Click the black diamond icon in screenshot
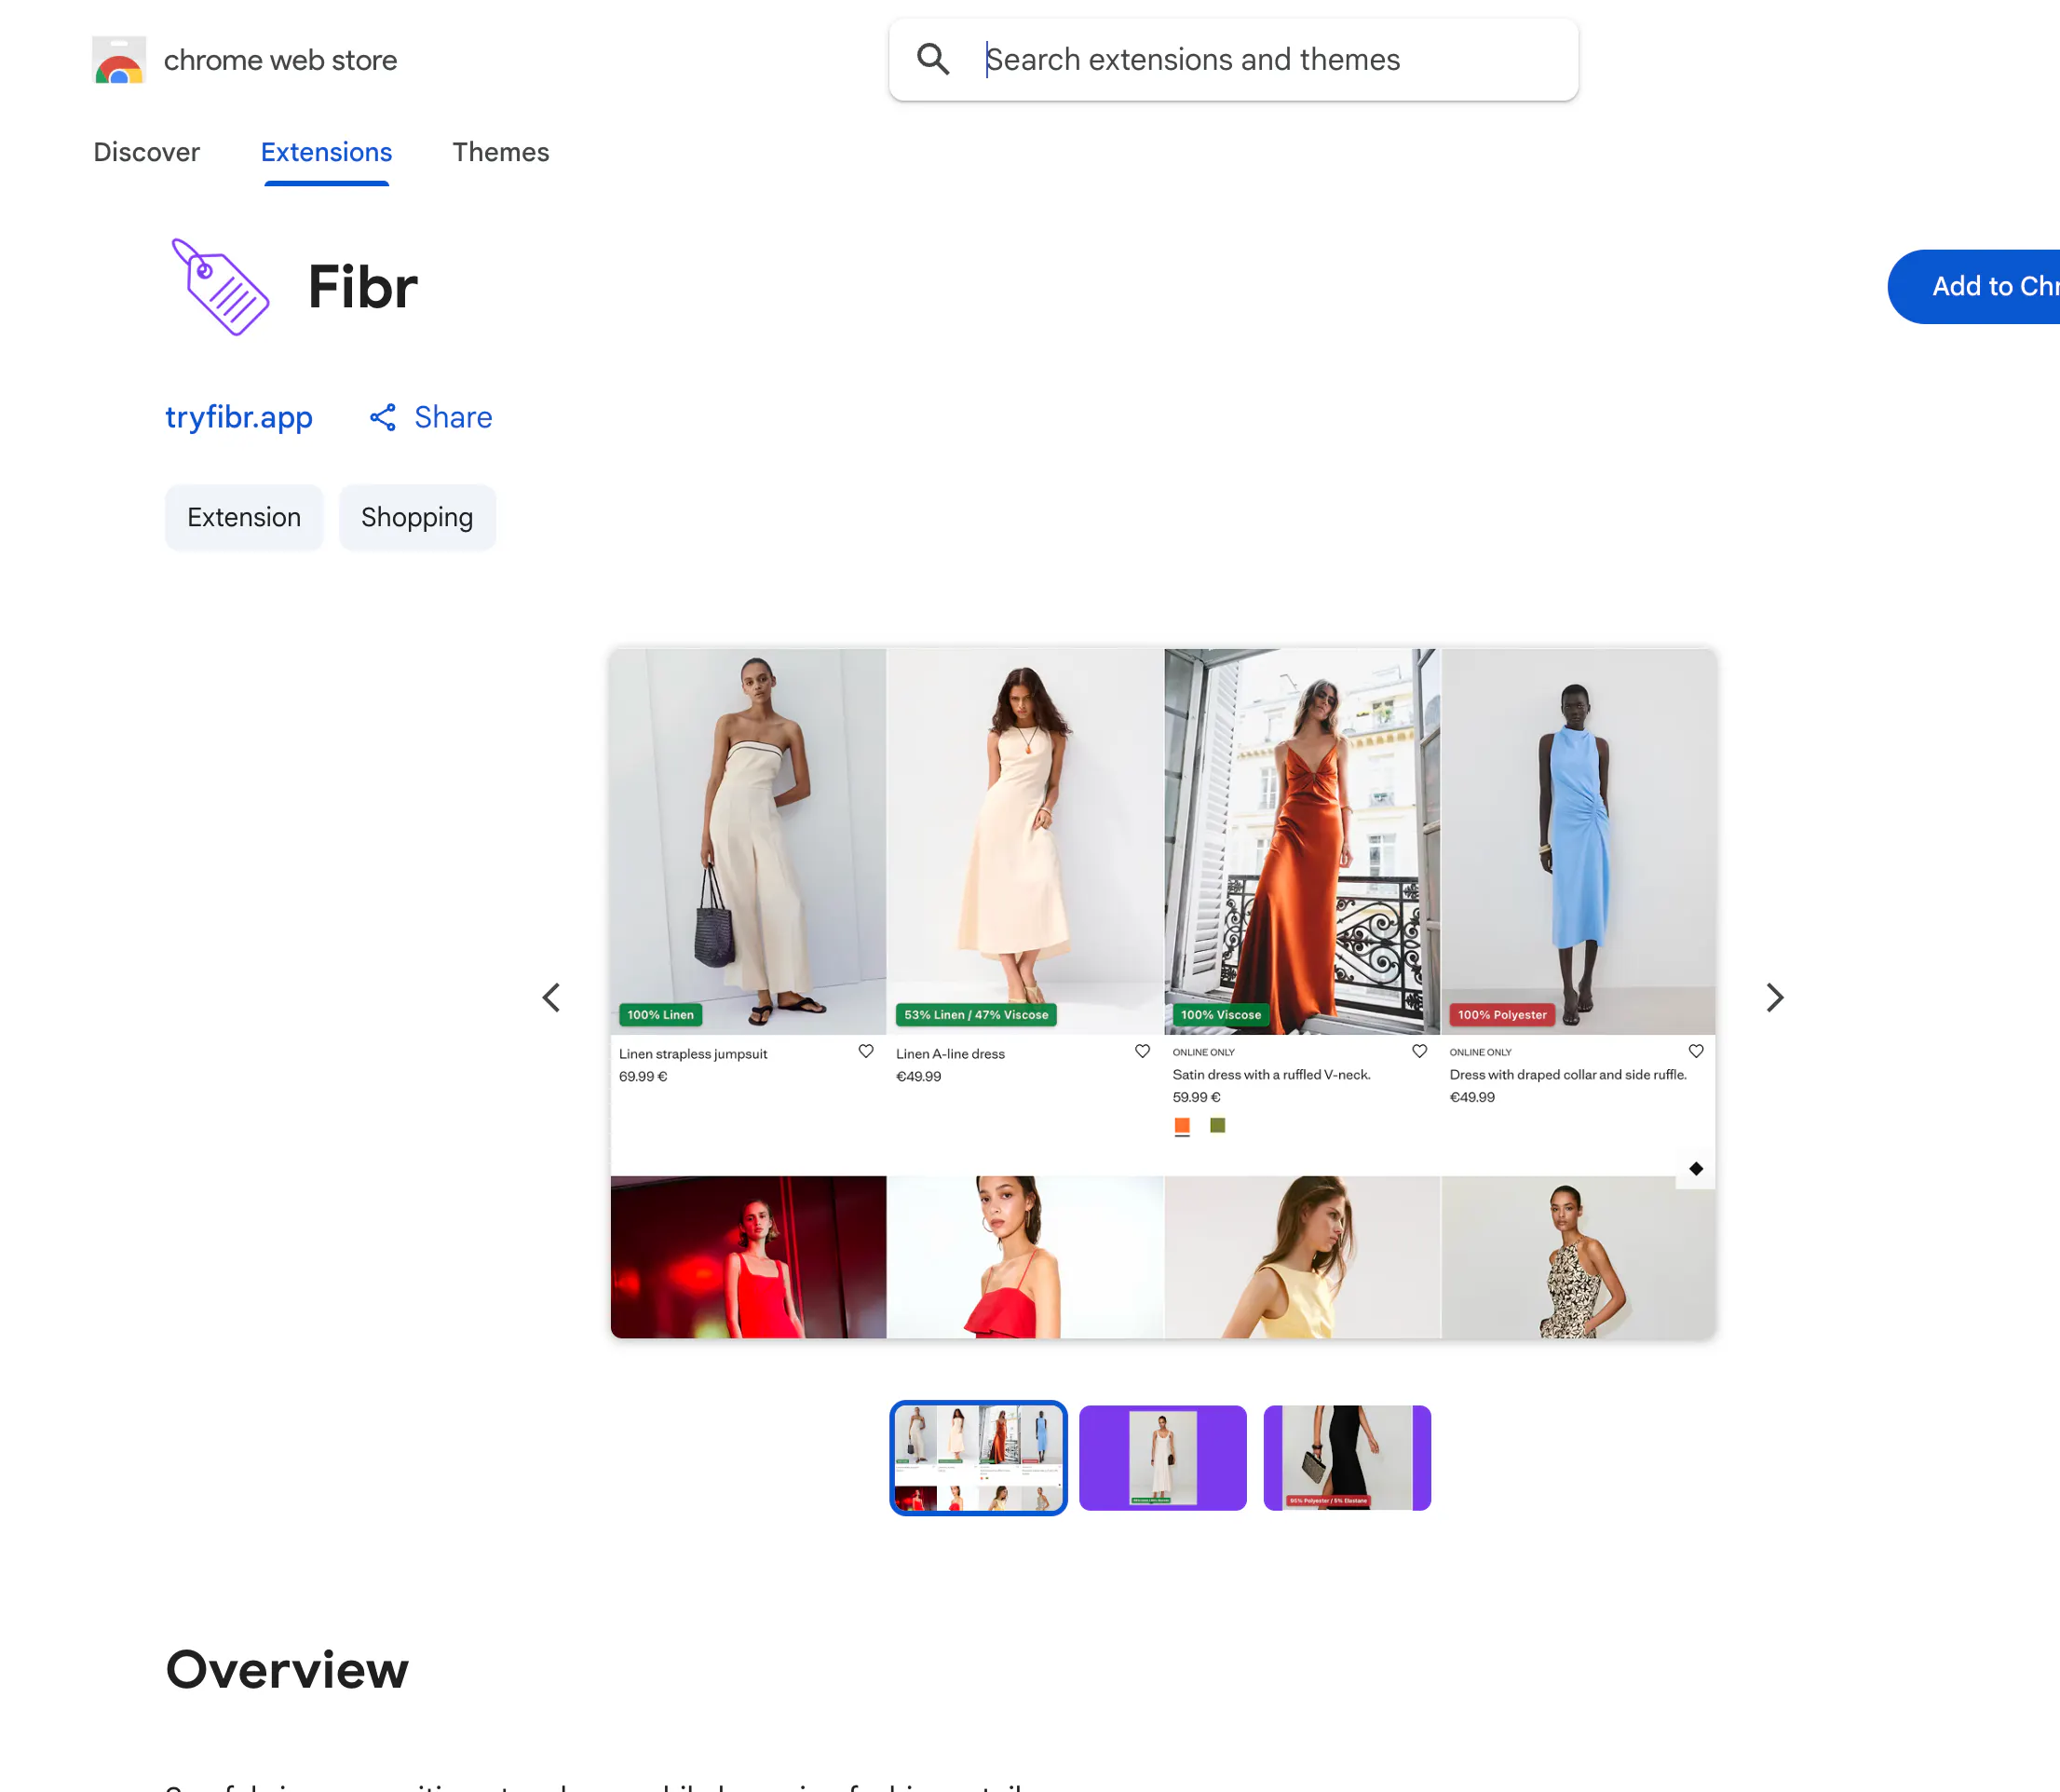This screenshot has width=2060, height=1792. 1696,1169
